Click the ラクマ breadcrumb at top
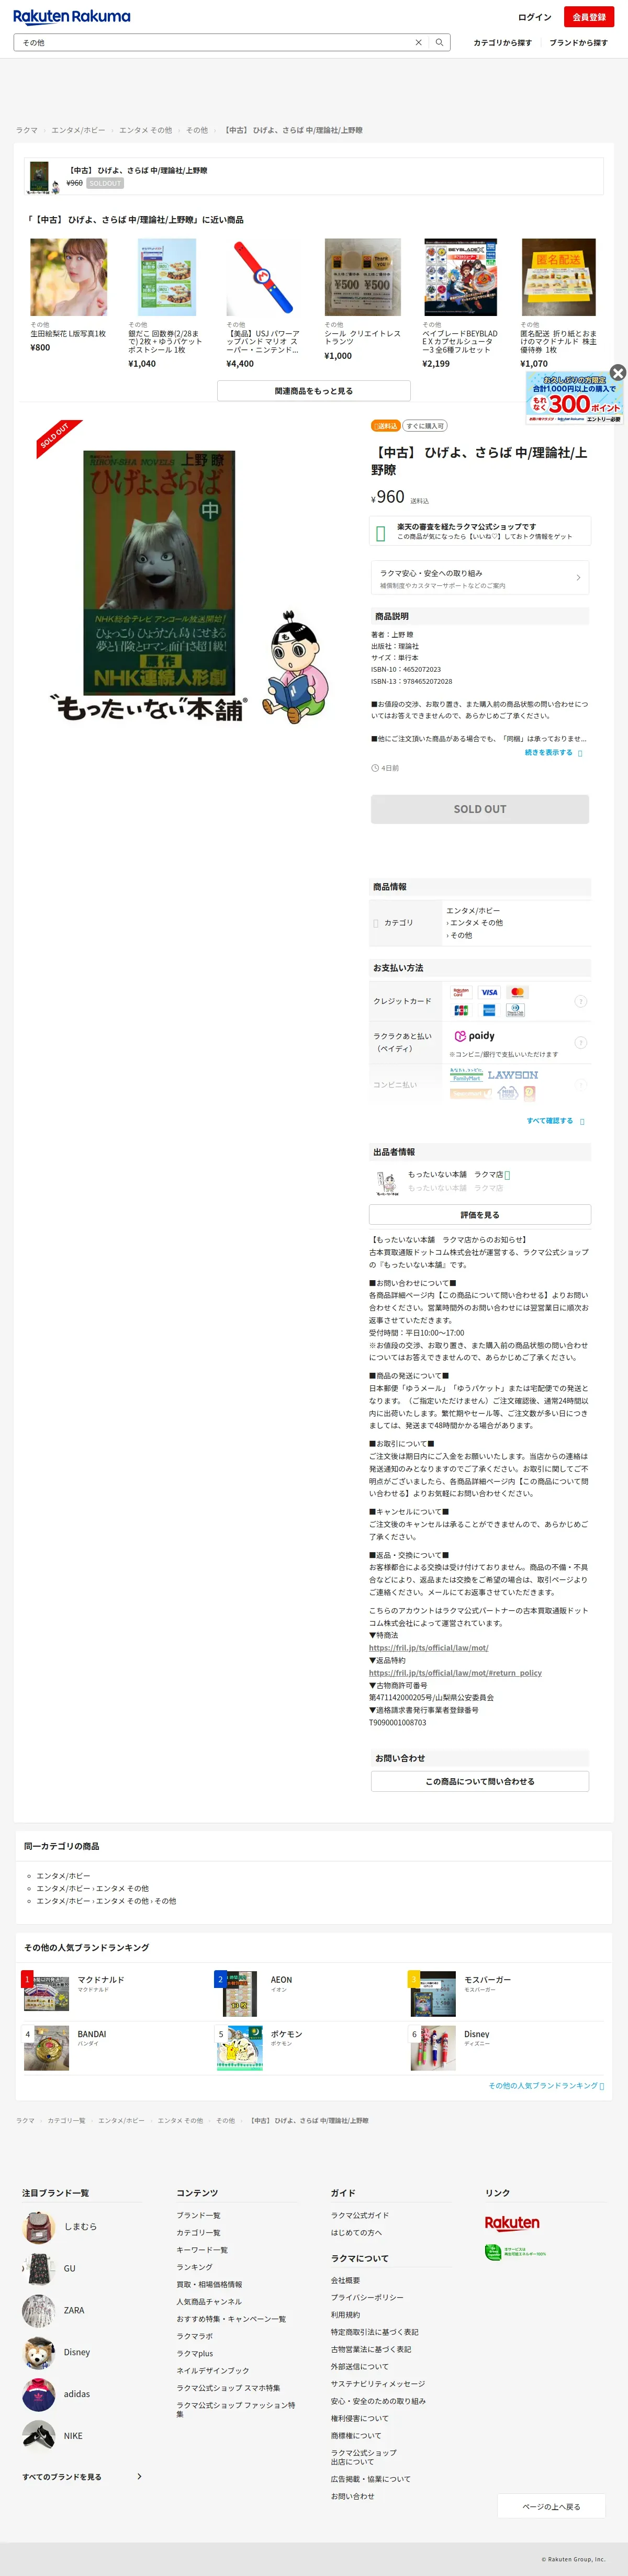This screenshot has height=2576, width=628. [27, 130]
